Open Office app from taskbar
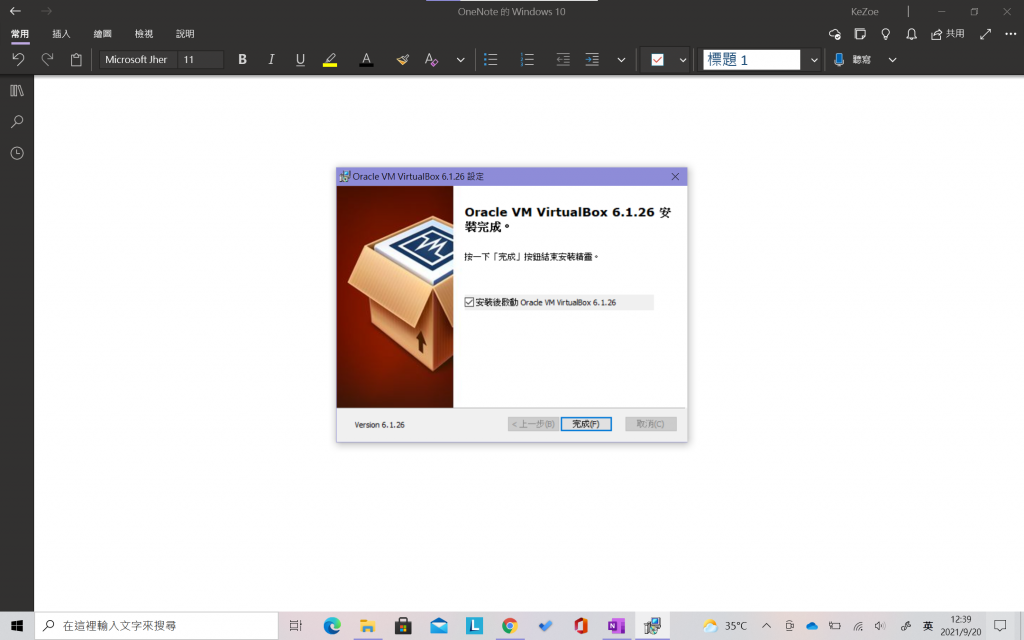The height and width of the screenshot is (640, 1024). pos(581,626)
